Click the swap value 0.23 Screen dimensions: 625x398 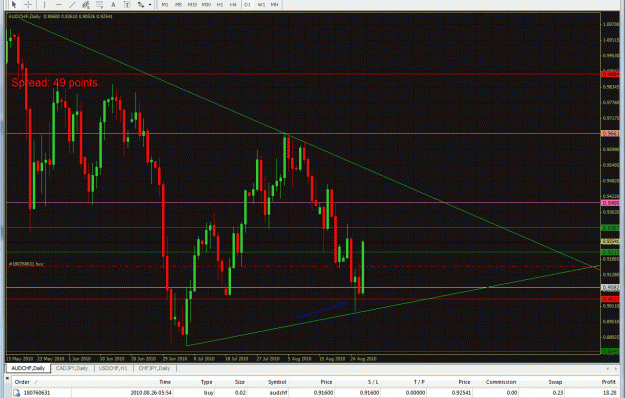click(558, 393)
